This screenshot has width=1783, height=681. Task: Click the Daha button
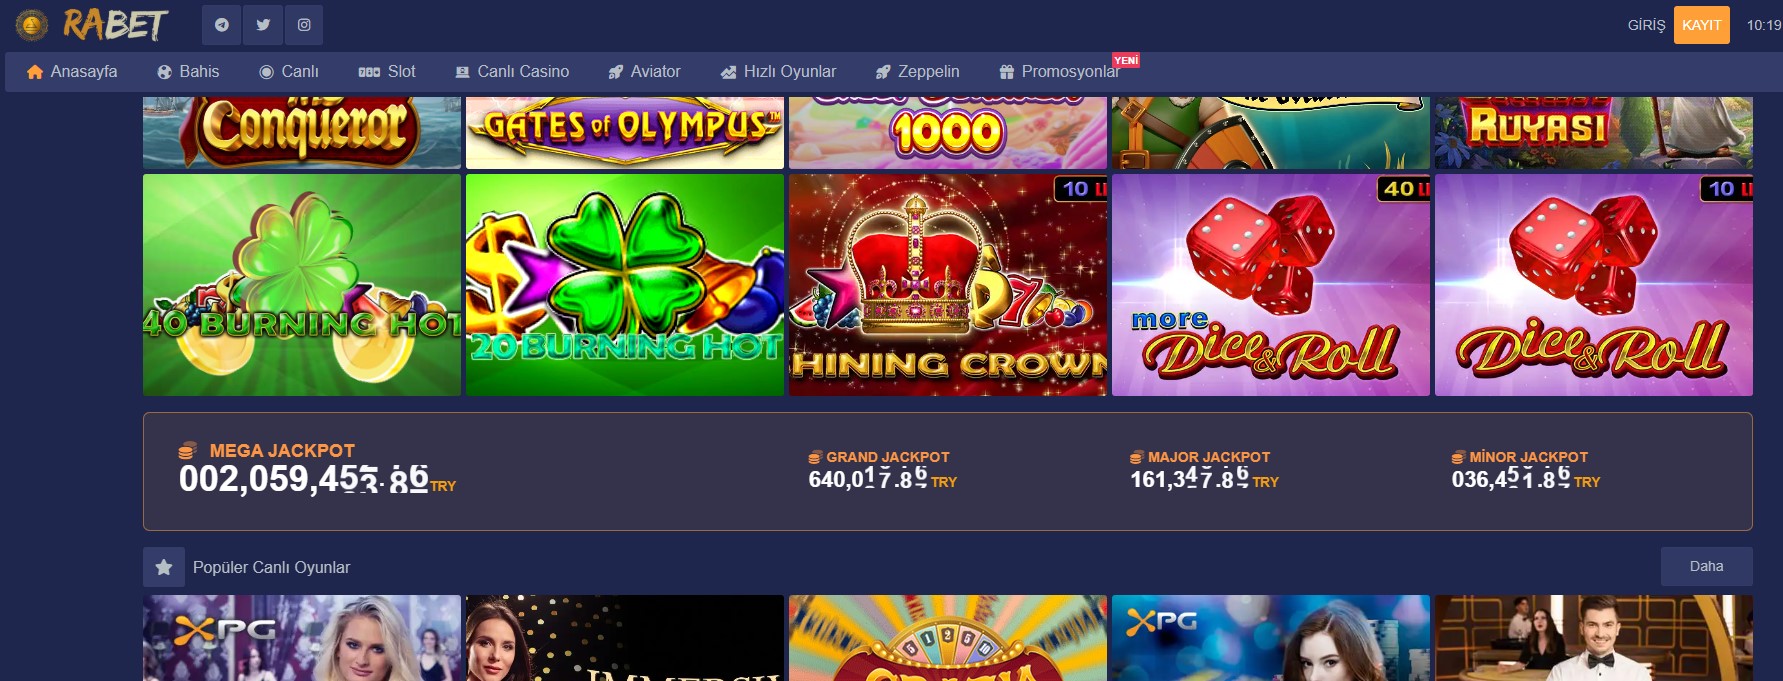tap(1706, 566)
